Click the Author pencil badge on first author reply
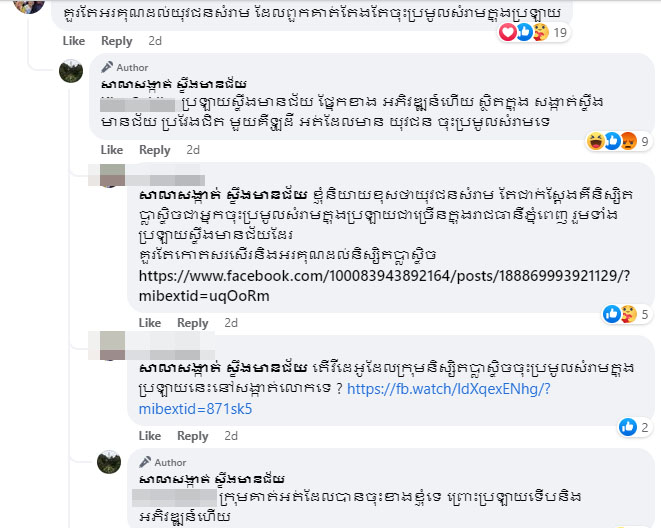The image size is (661, 528). pos(124,67)
